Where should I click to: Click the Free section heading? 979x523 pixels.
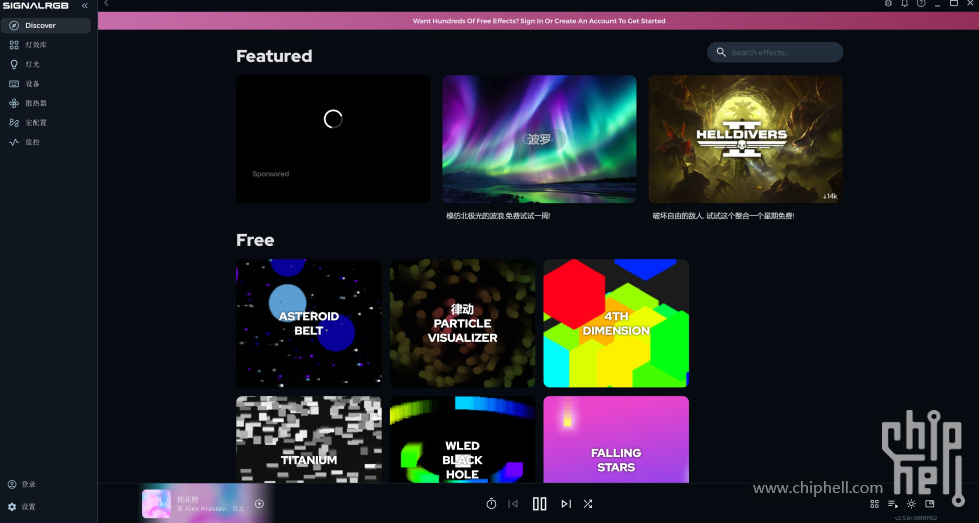coord(255,240)
